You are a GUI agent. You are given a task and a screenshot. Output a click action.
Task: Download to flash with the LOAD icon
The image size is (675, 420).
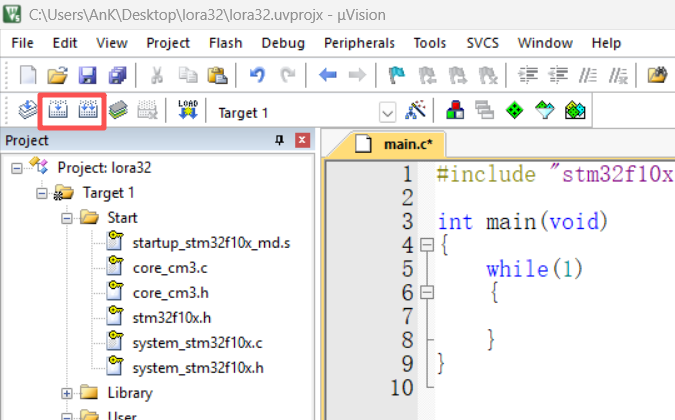(188, 109)
